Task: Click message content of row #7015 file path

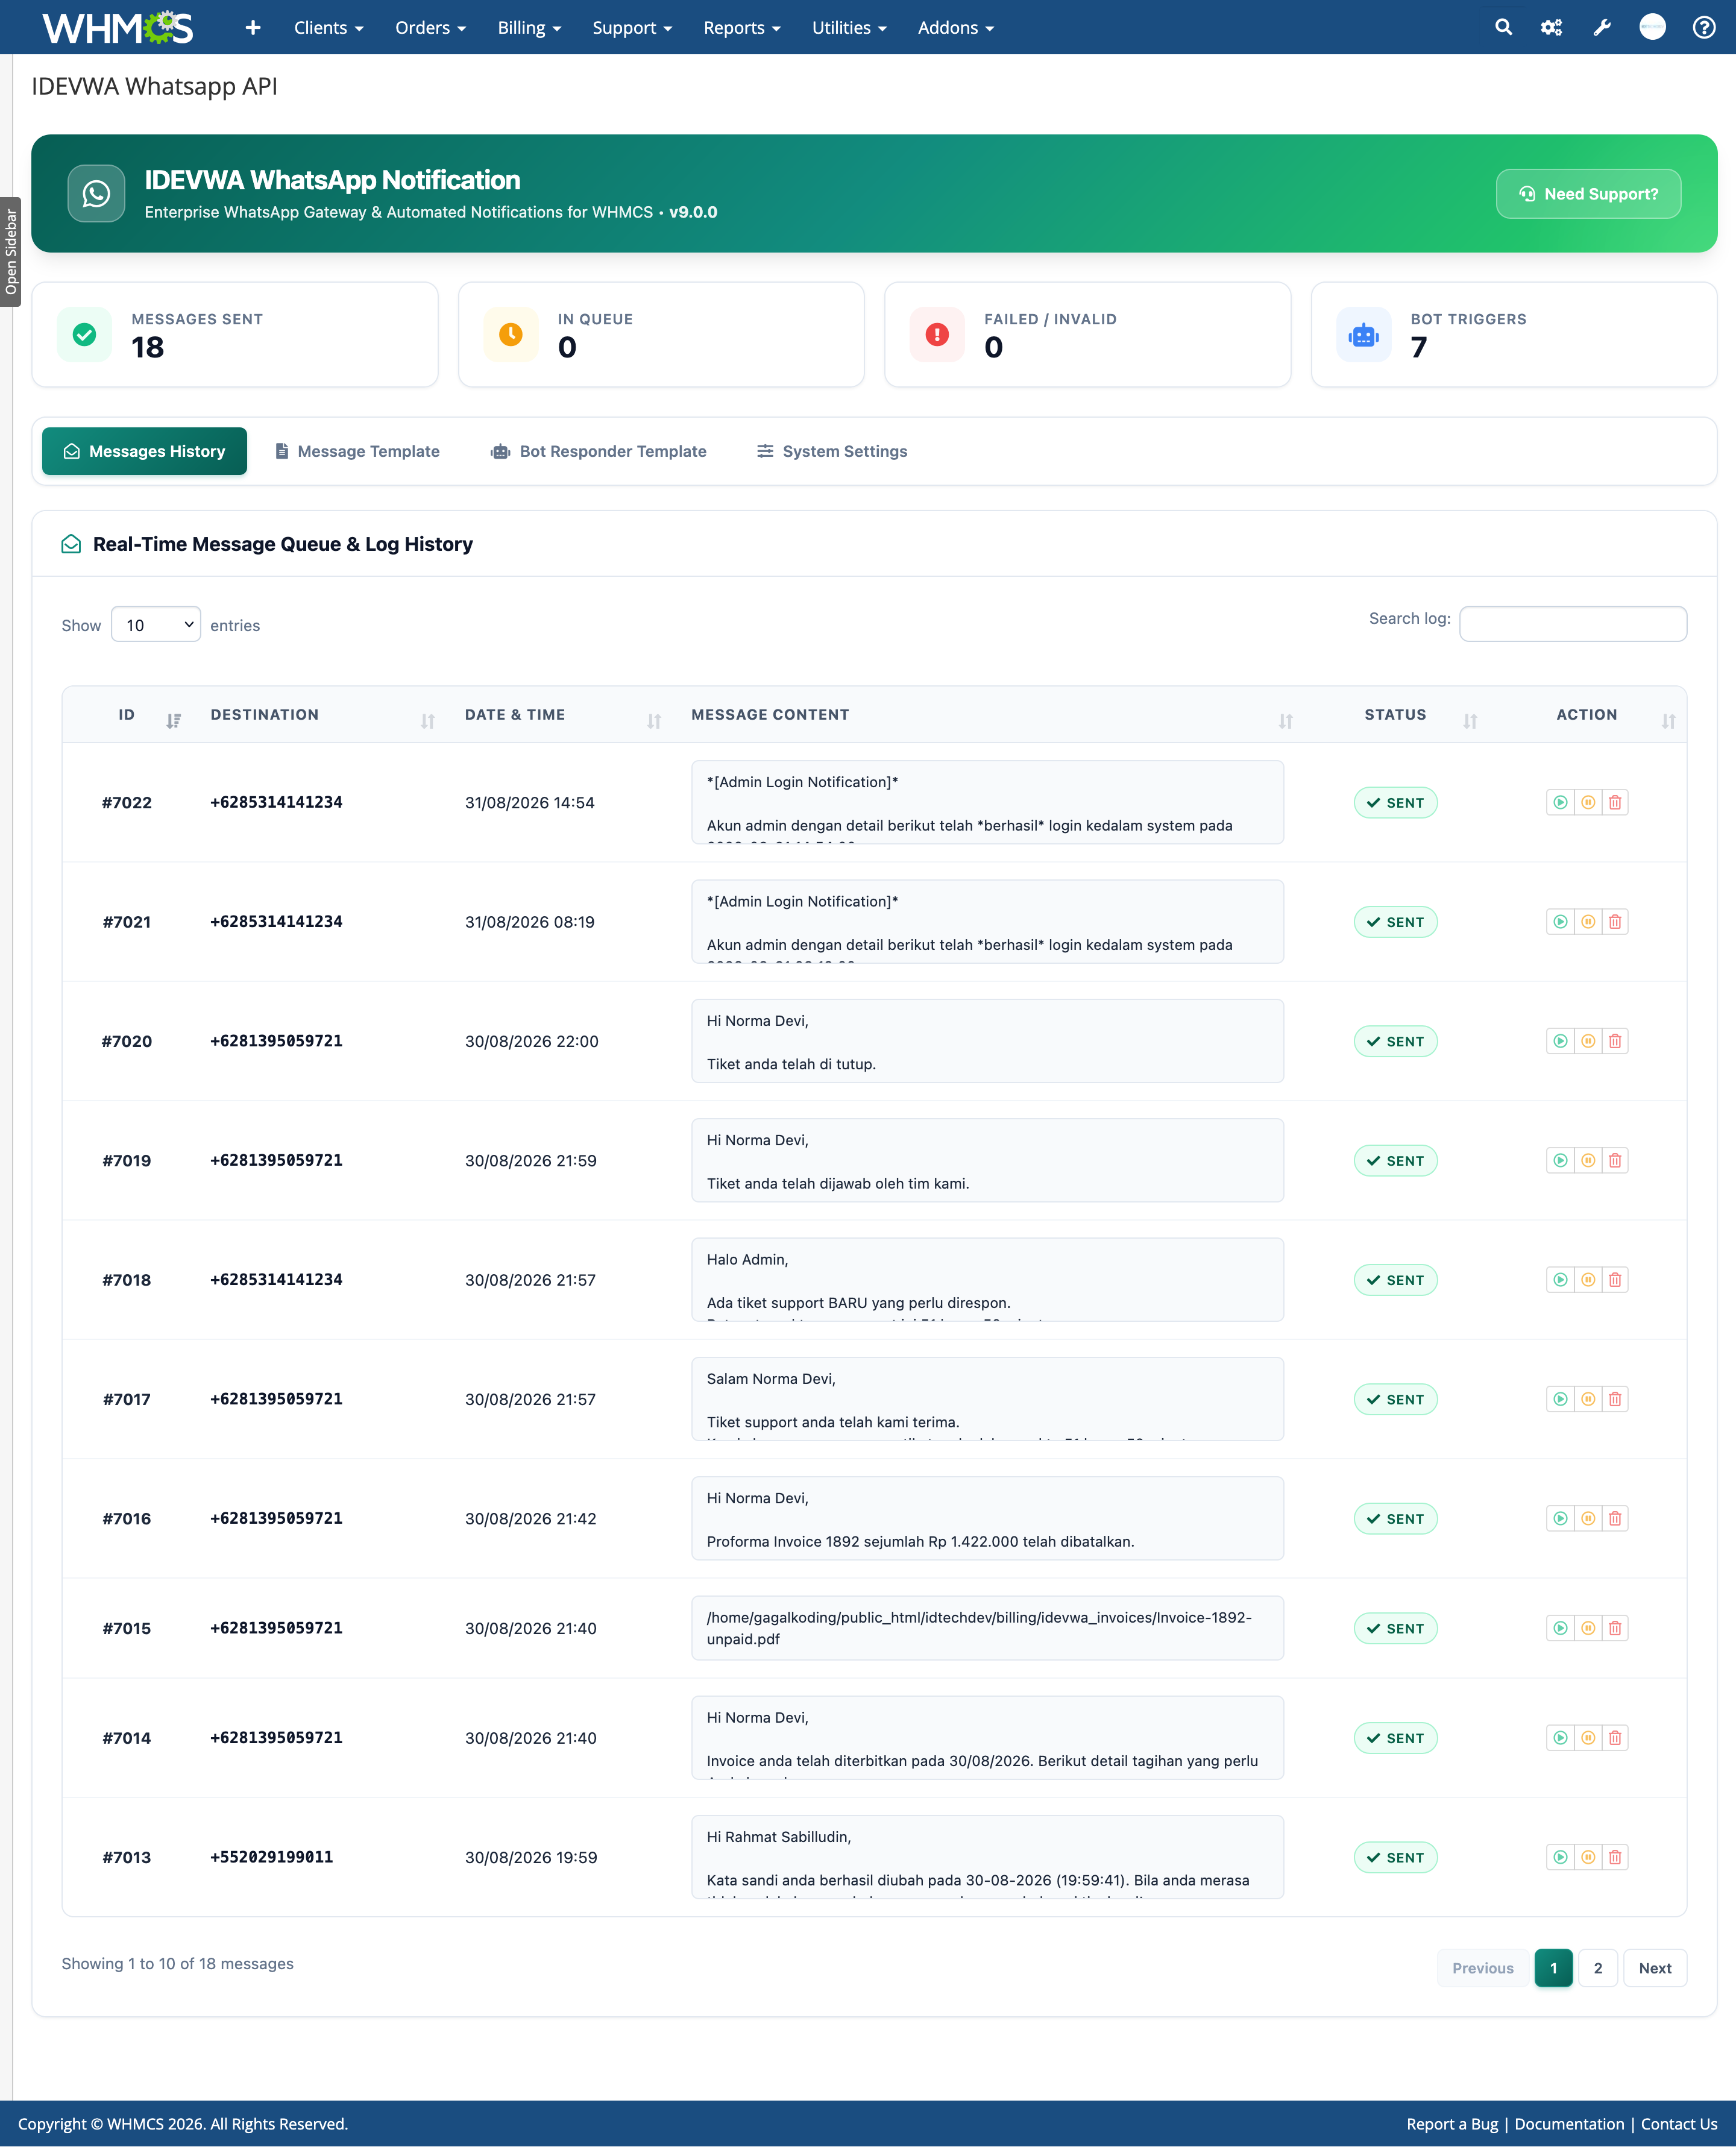Action: click(x=987, y=1628)
